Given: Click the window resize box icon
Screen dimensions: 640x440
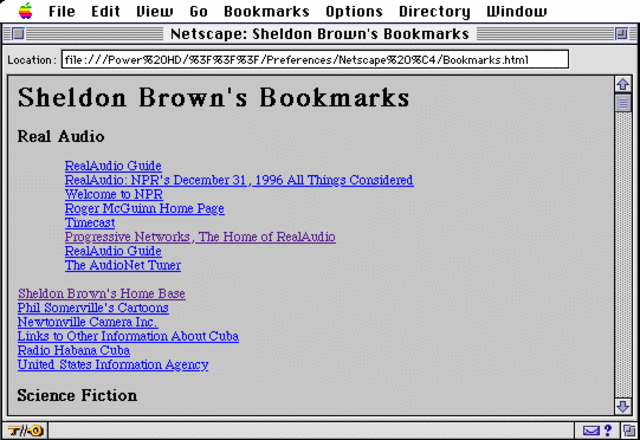Looking at the screenshot, I should [629, 431].
